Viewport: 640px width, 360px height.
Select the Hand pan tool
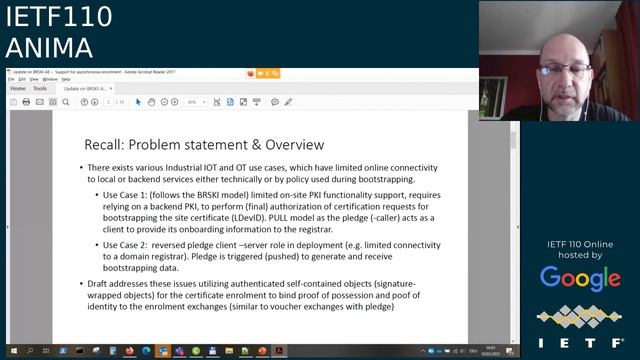point(151,102)
